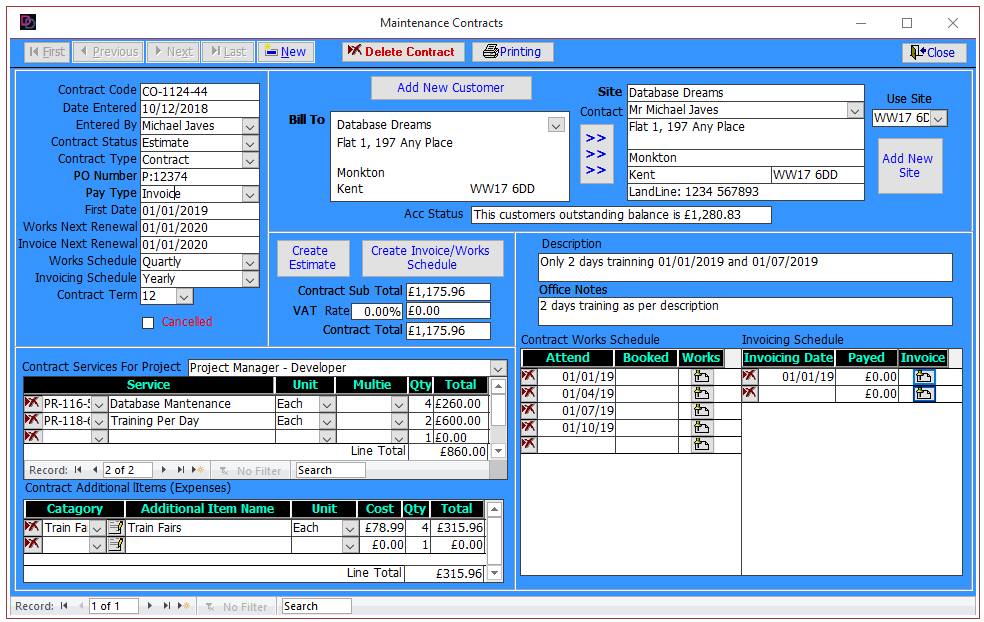Image resolution: width=984 pixels, height=622 pixels.
Task: Open the site Contact dropdown
Action: 855,110
